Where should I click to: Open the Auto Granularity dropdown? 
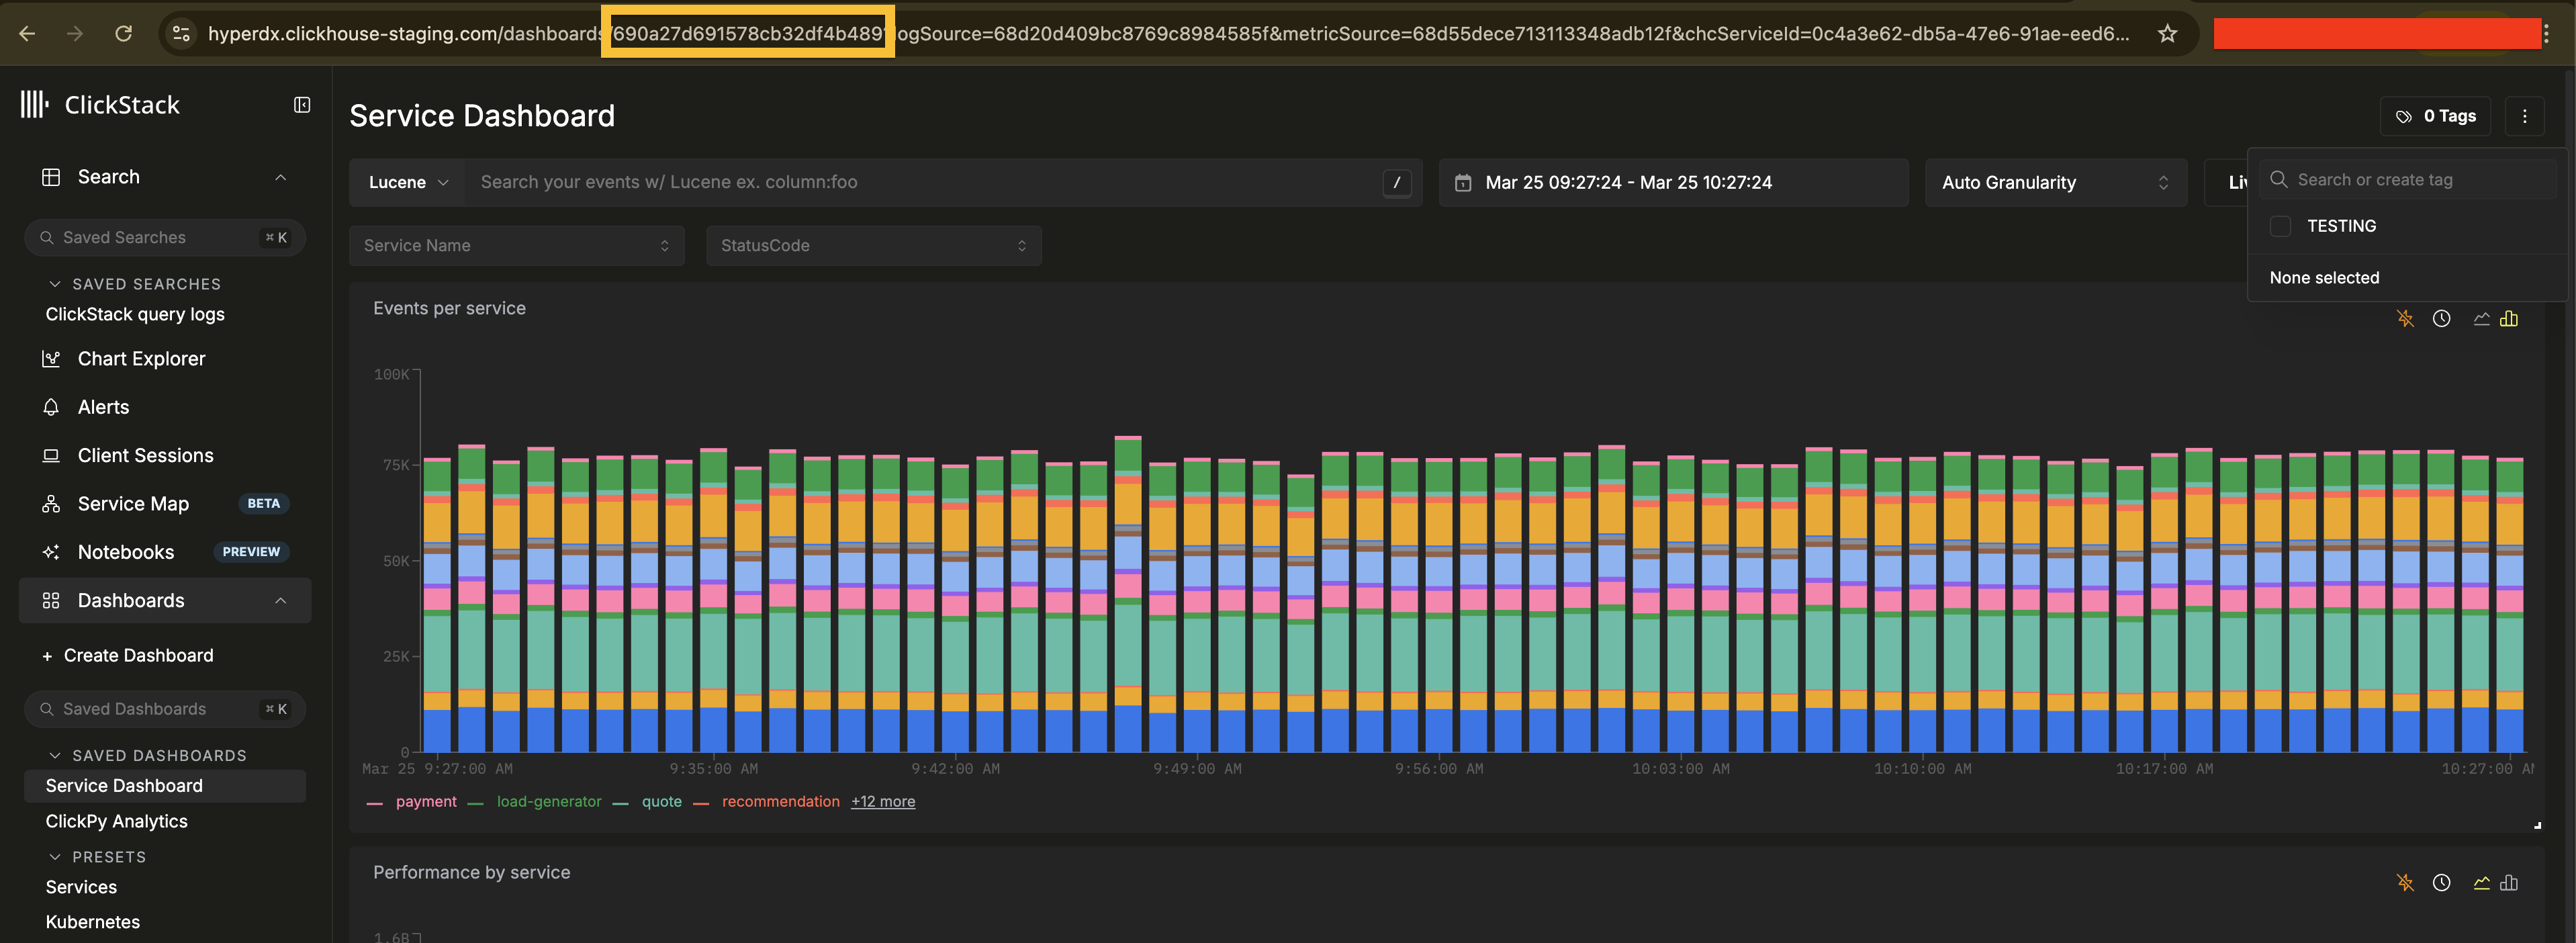pyautogui.click(x=2055, y=183)
